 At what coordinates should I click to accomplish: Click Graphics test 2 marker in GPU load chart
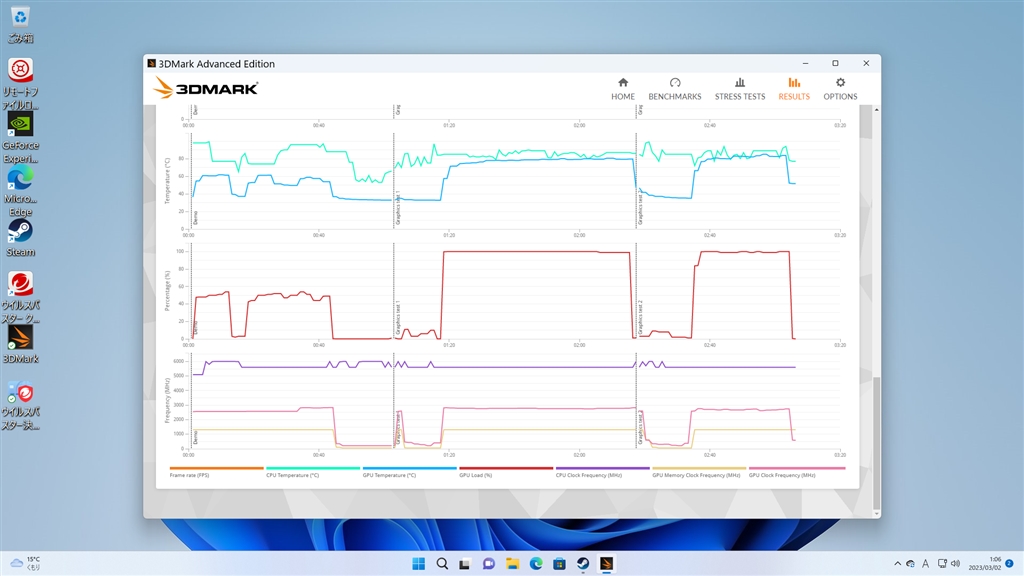[640, 317]
